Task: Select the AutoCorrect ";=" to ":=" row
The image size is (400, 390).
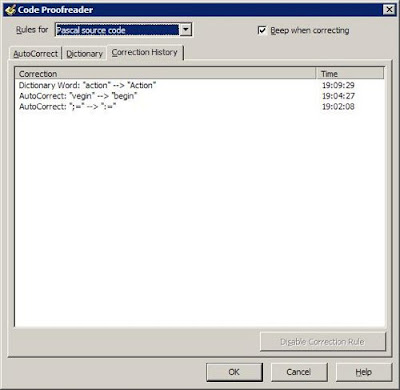Action: (200, 107)
